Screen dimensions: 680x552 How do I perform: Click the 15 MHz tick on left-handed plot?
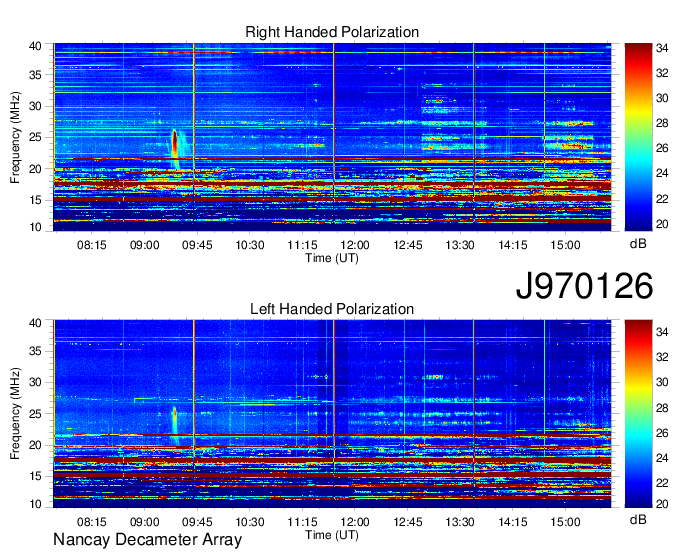pos(35,476)
